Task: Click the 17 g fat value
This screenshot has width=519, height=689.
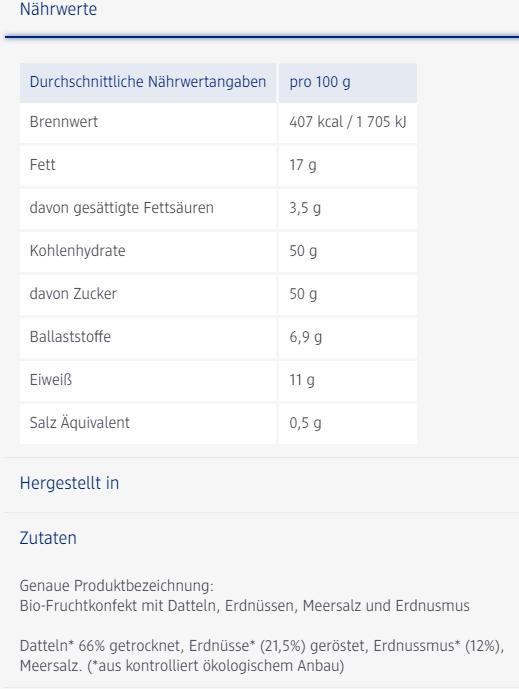Action: click(x=302, y=165)
